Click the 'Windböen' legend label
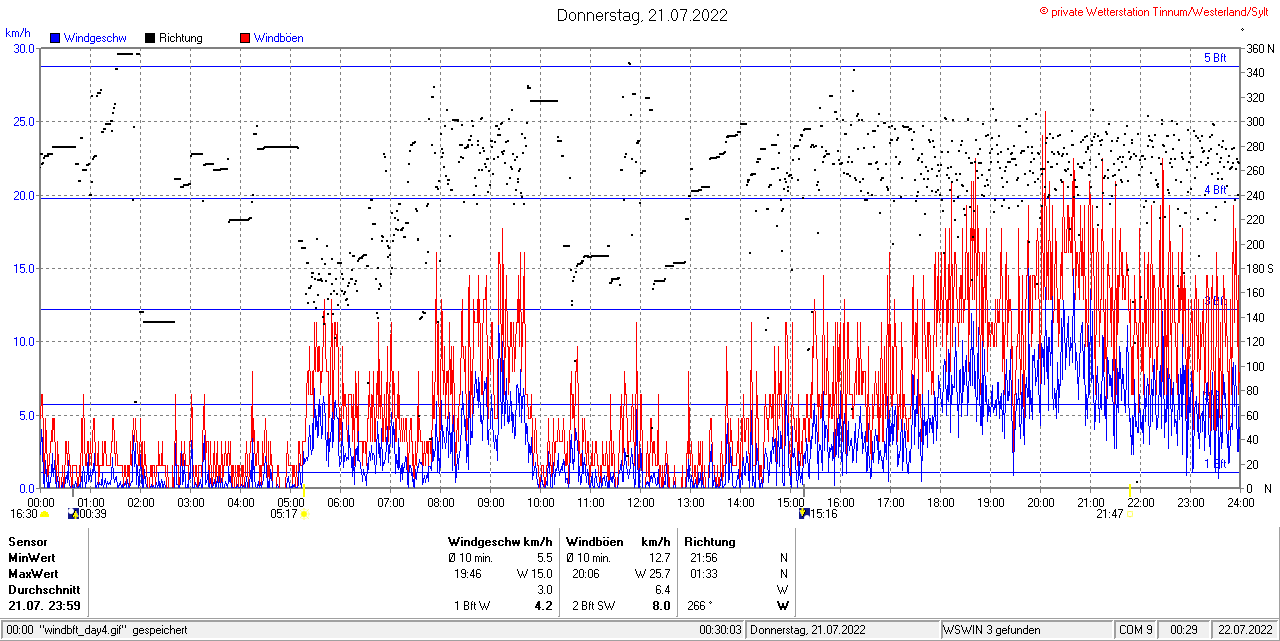Viewport: 1280px width, 641px height. (278, 38)
